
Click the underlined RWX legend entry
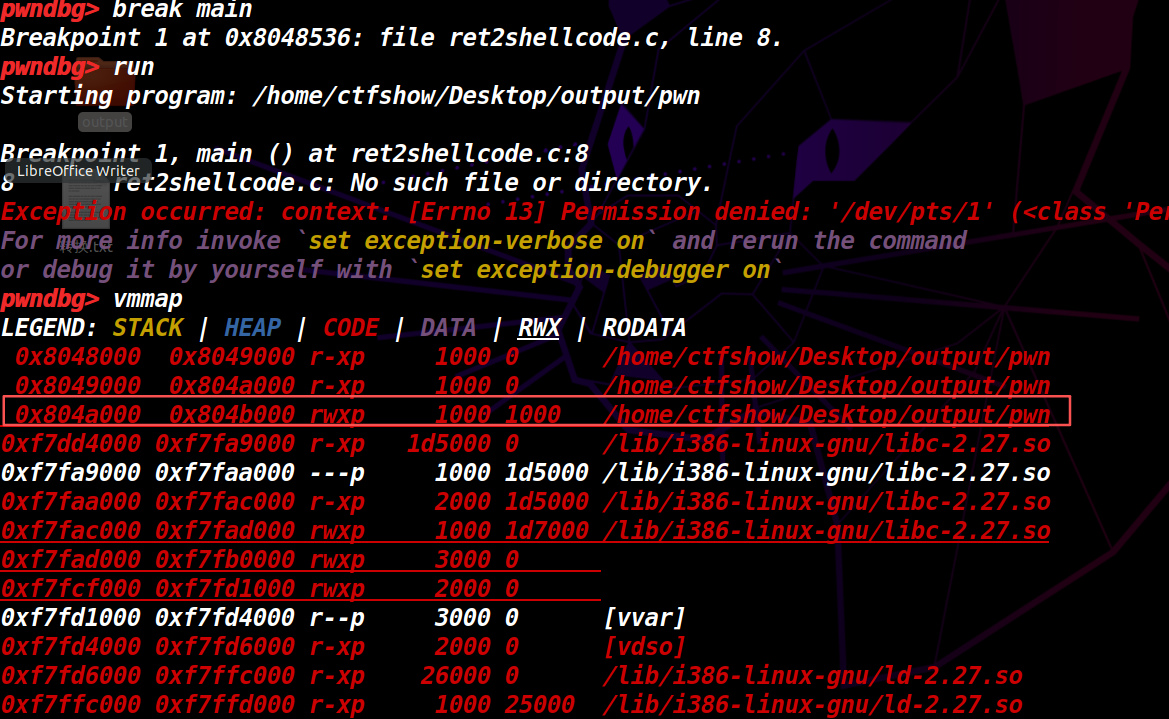pos(539,328)
